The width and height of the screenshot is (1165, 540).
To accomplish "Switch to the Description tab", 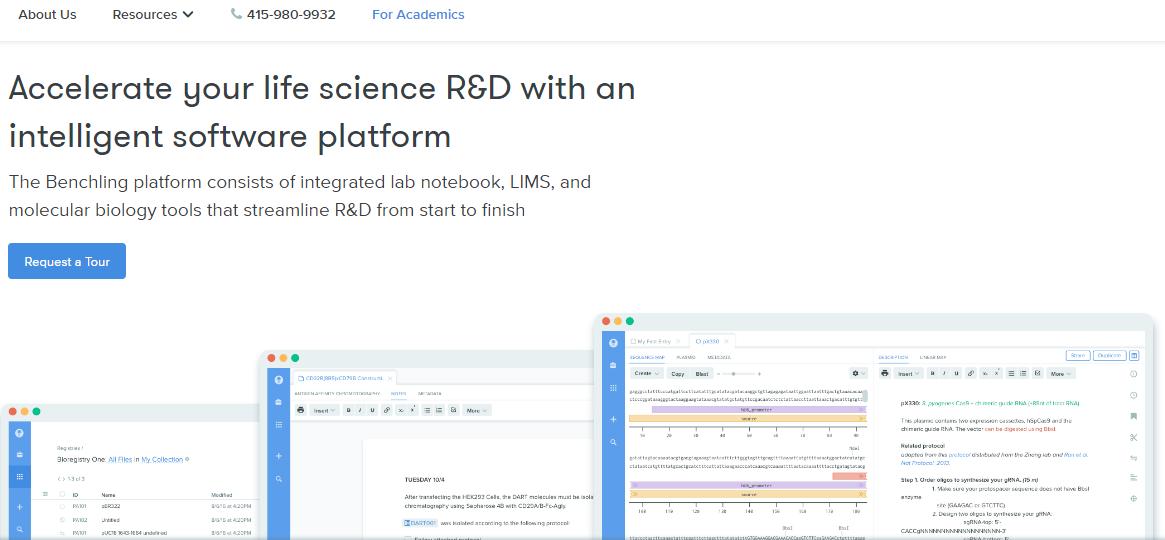I will point(894,357).
